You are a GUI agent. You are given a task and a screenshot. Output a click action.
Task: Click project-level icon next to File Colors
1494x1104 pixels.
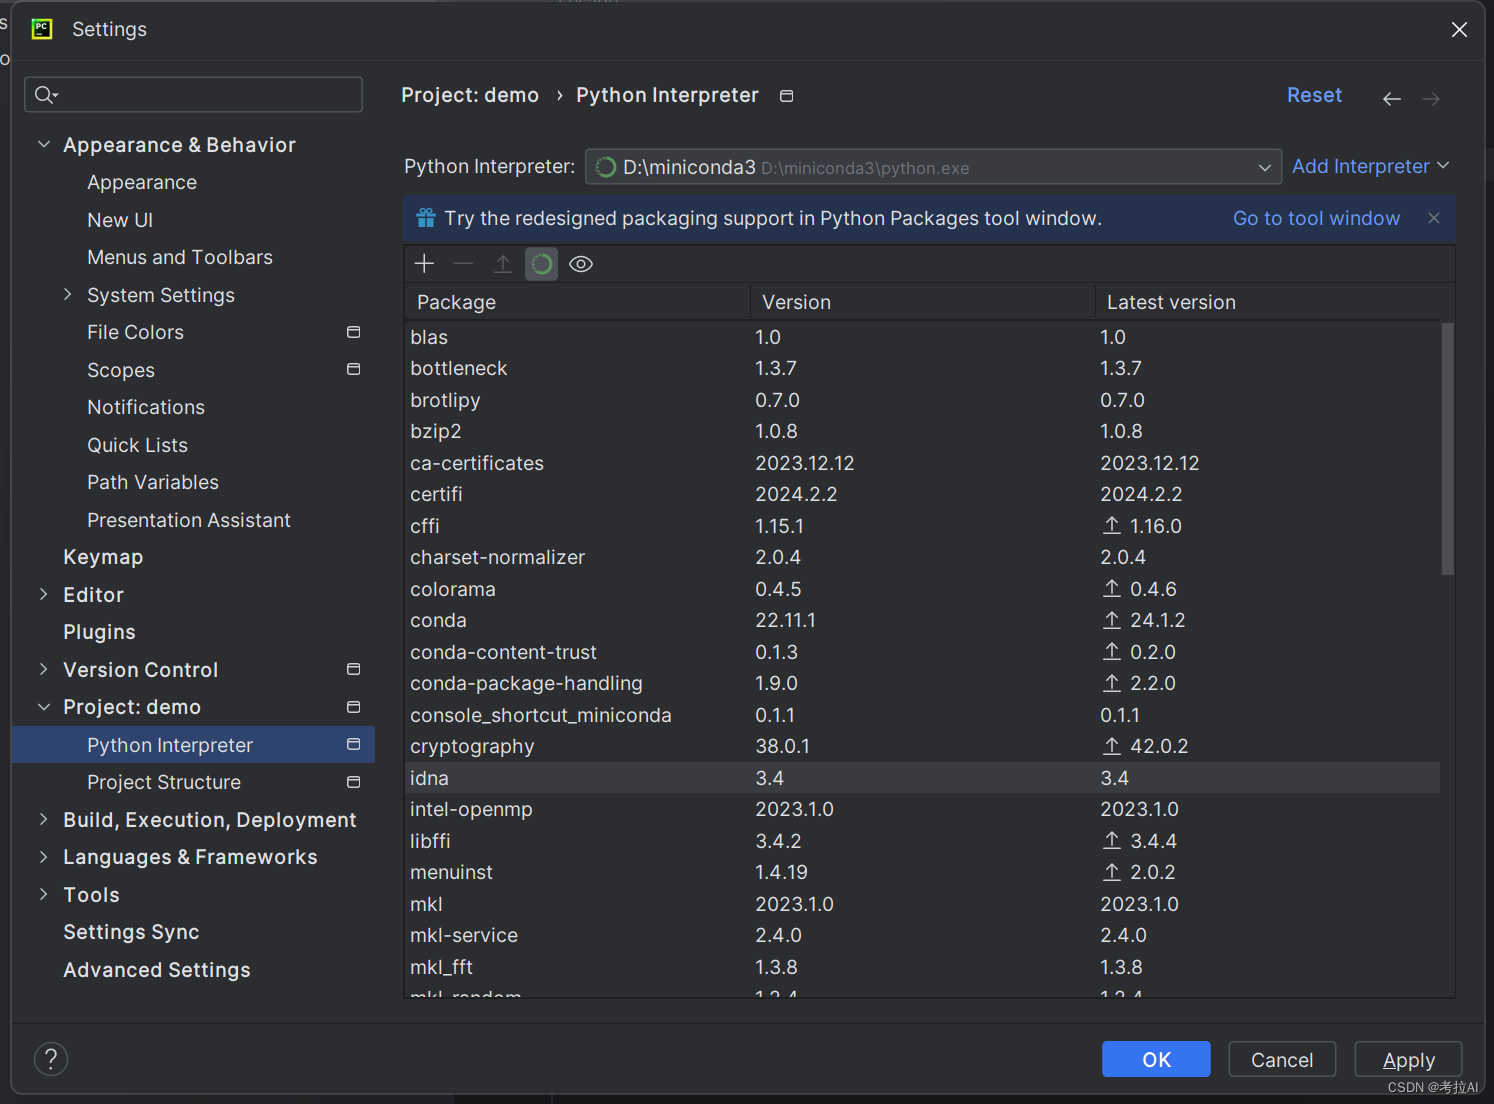coord(353,332)
